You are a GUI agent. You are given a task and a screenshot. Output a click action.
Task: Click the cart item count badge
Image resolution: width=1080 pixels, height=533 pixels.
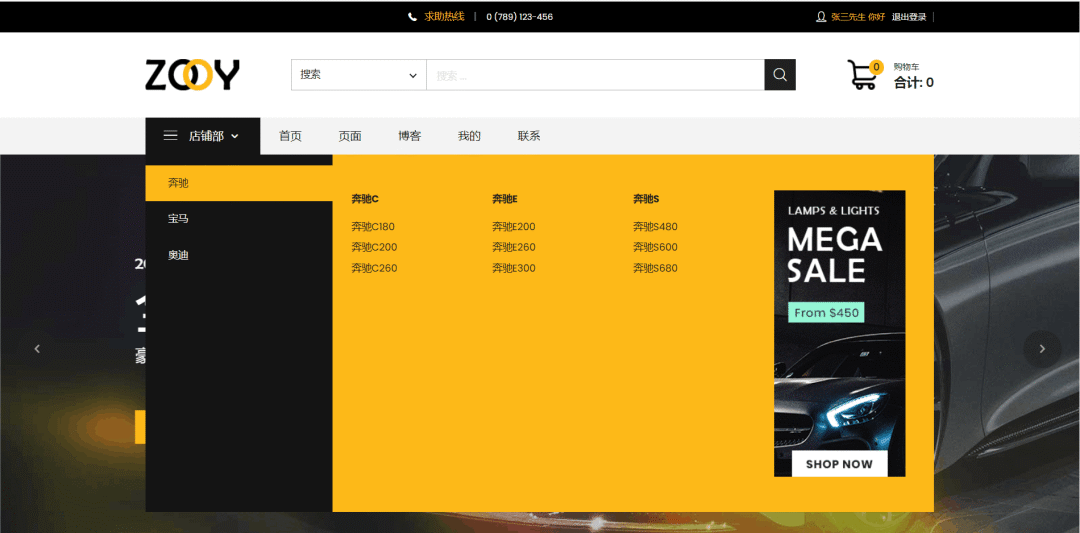coord(876,67)
